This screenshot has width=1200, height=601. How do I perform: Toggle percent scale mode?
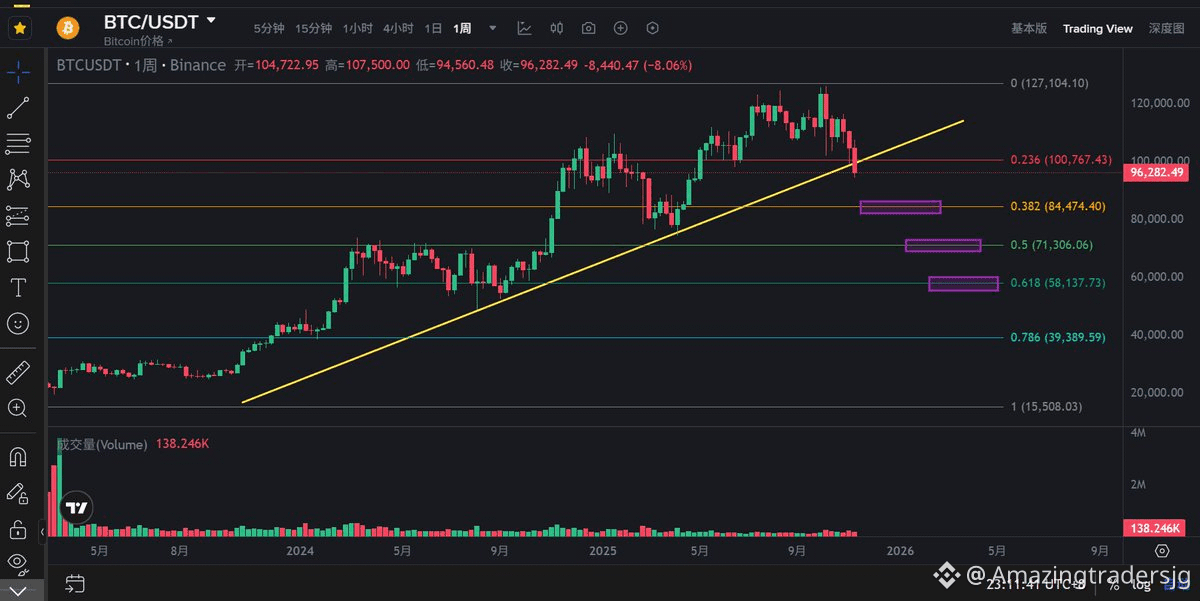click(x=1113, y=583)
